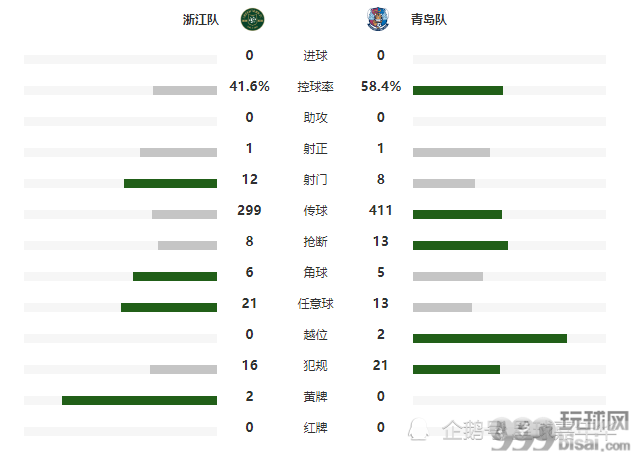Select the 射门 shots stat label
Viewport: 631px width, 452px height.
point(315,180)
